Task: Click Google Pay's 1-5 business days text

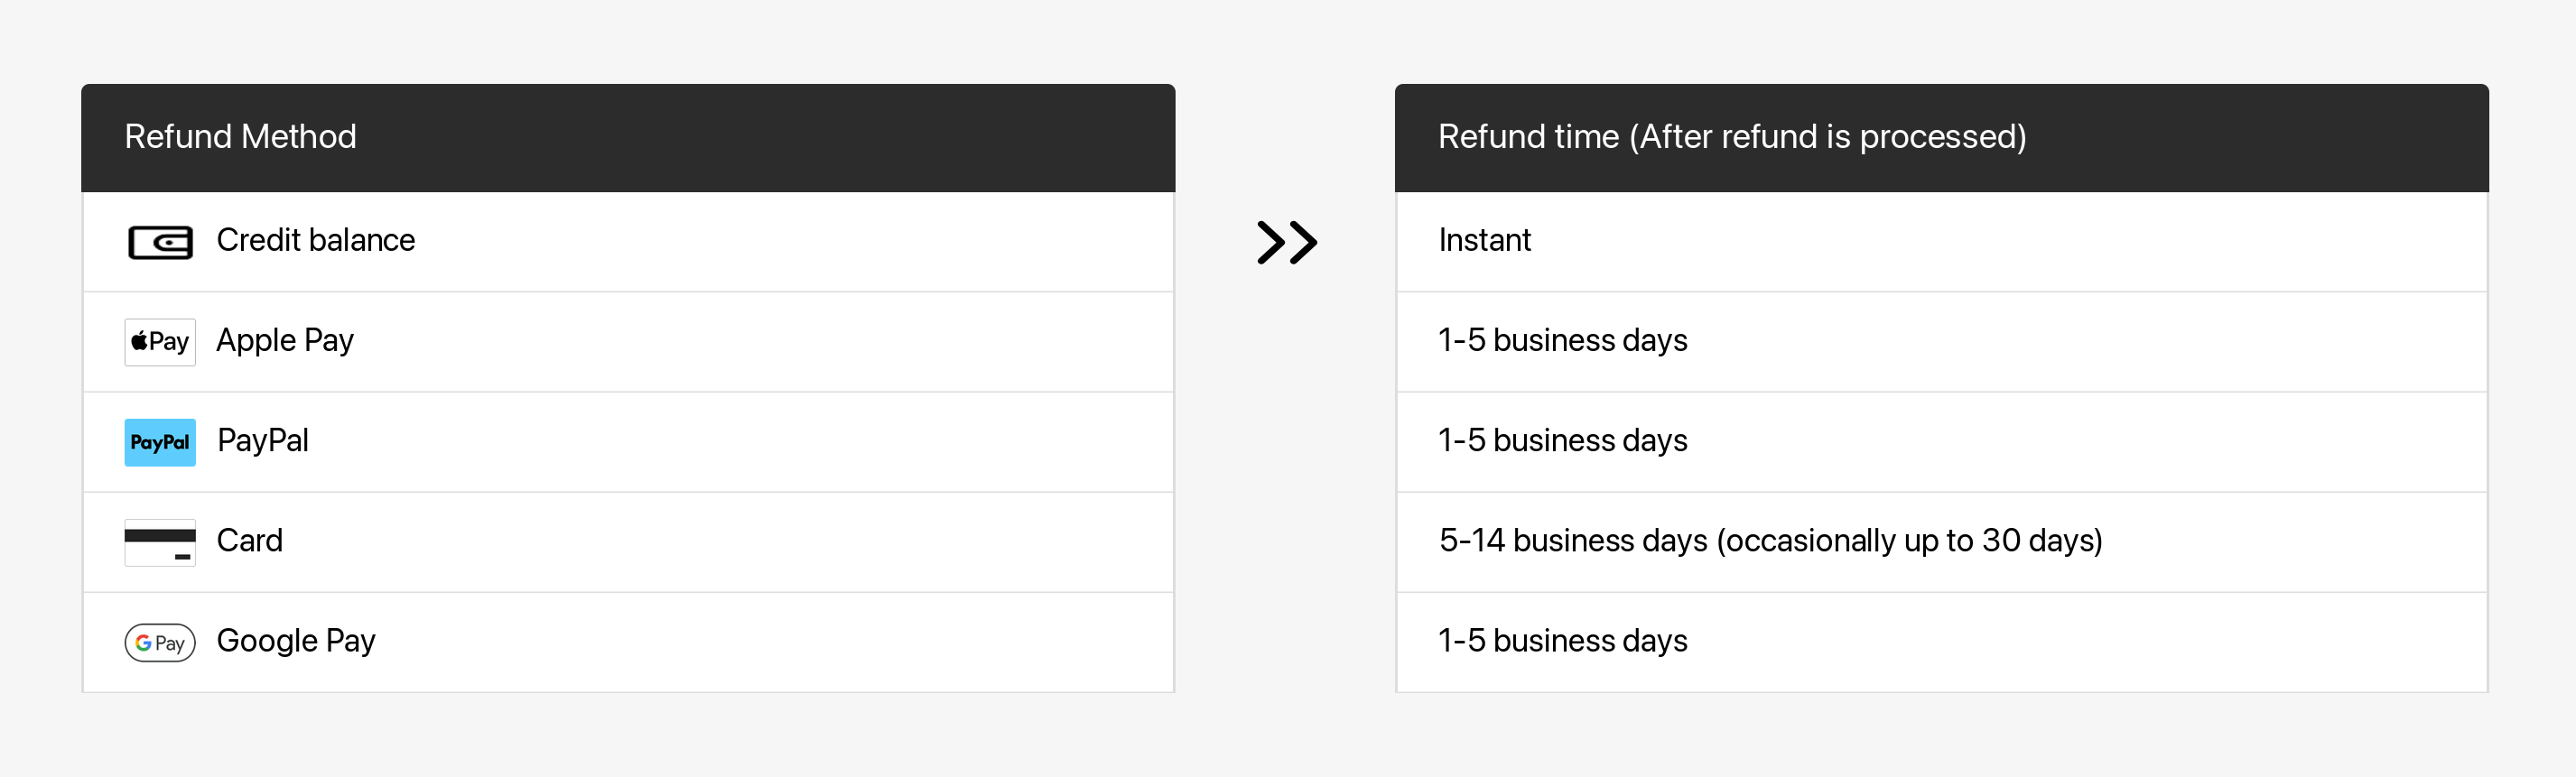Action: (1562, 641)
